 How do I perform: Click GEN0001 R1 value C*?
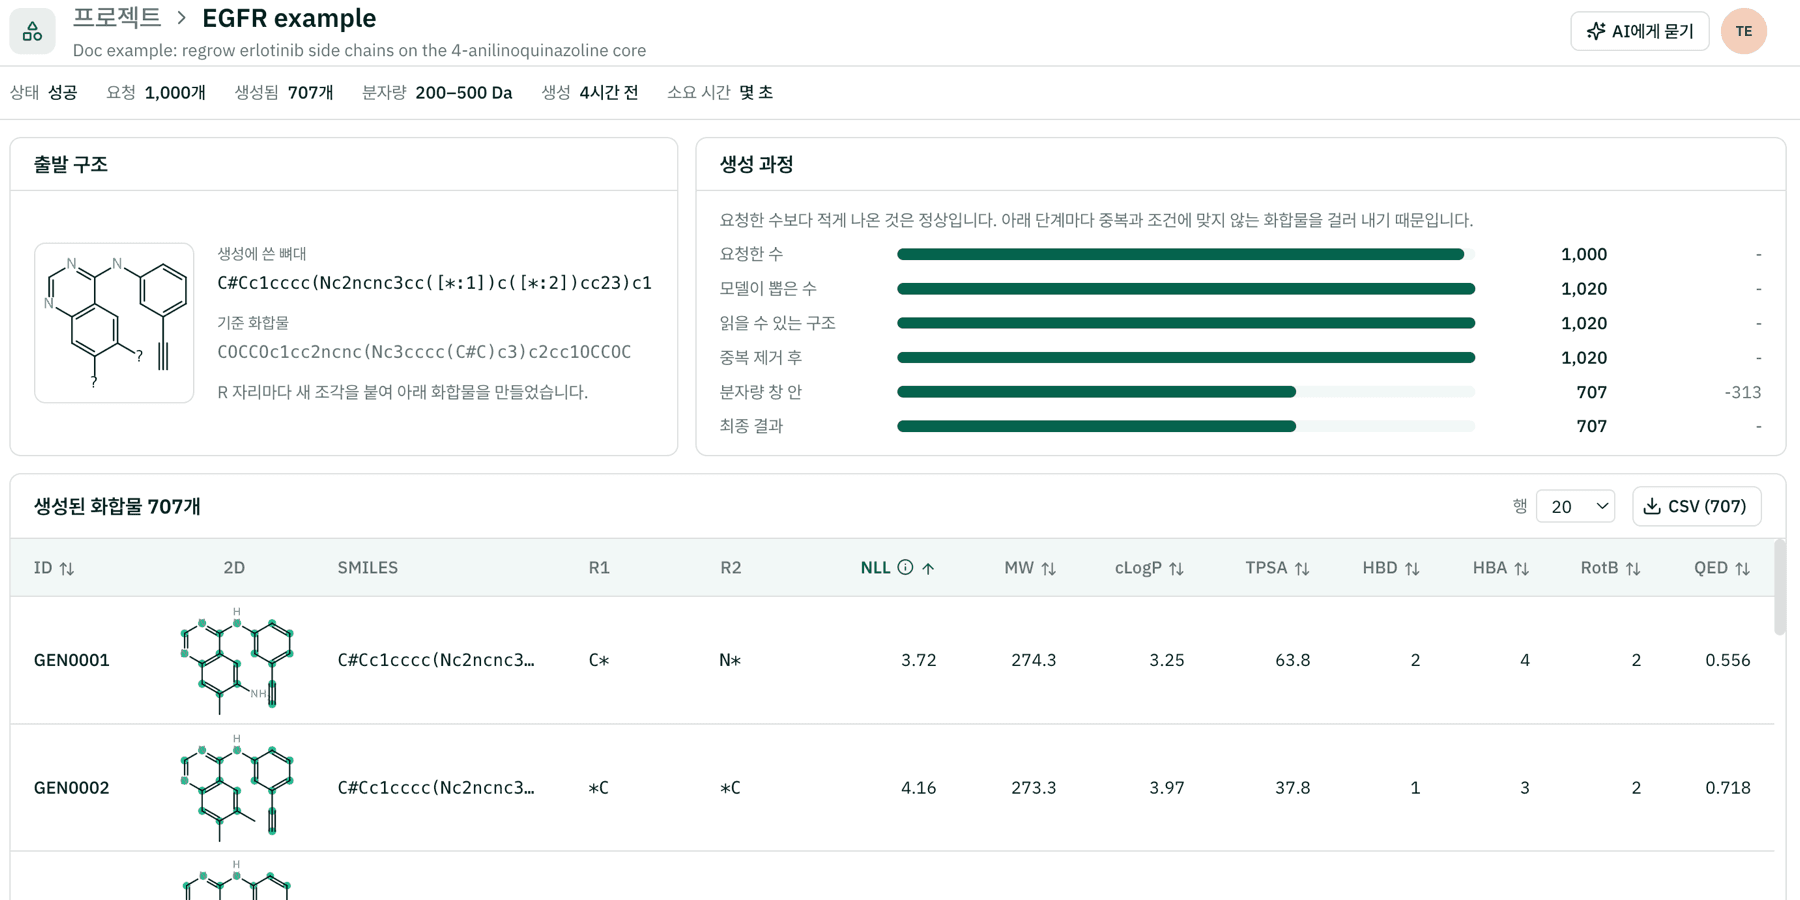599,660
